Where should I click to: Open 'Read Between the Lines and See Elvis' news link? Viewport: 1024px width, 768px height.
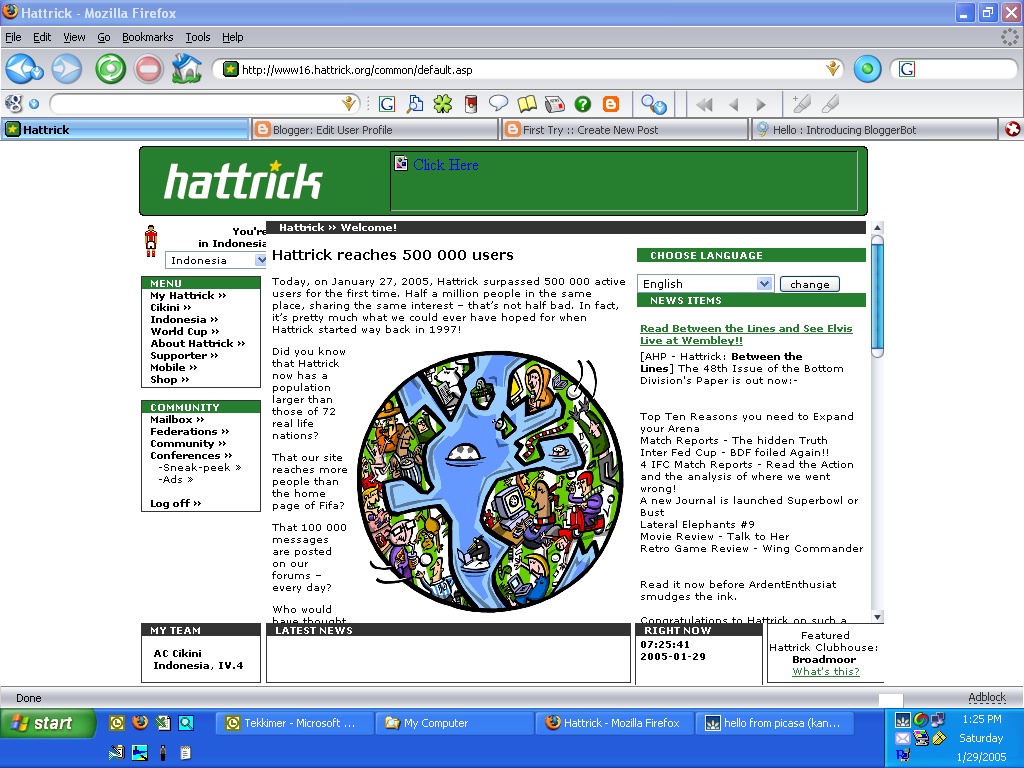click(x=746, y=334)
